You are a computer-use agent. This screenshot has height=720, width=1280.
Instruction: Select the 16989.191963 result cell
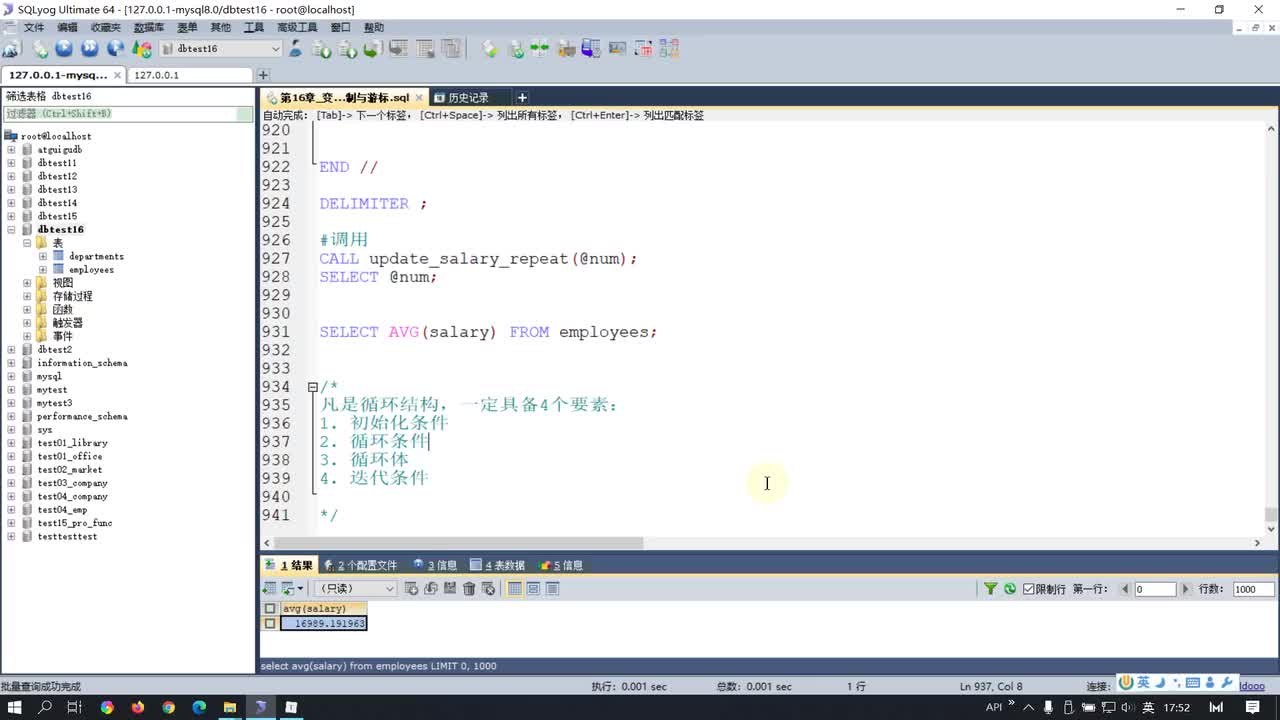(324, 623)
